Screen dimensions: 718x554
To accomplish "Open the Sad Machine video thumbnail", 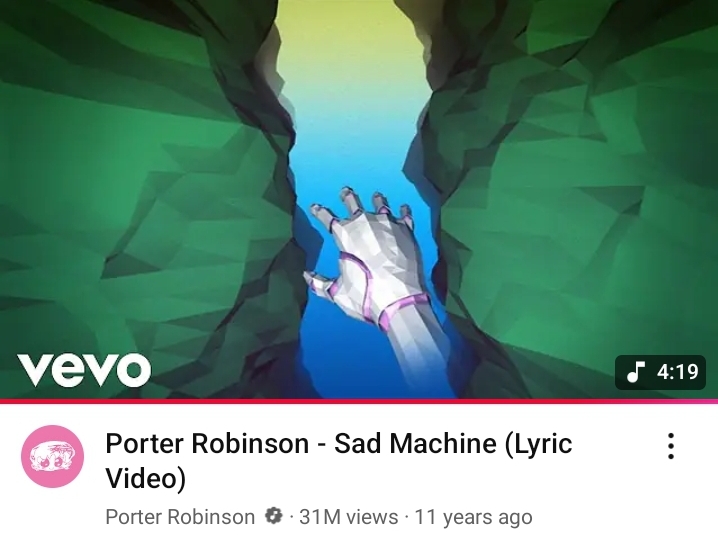I will coord(359,199).
